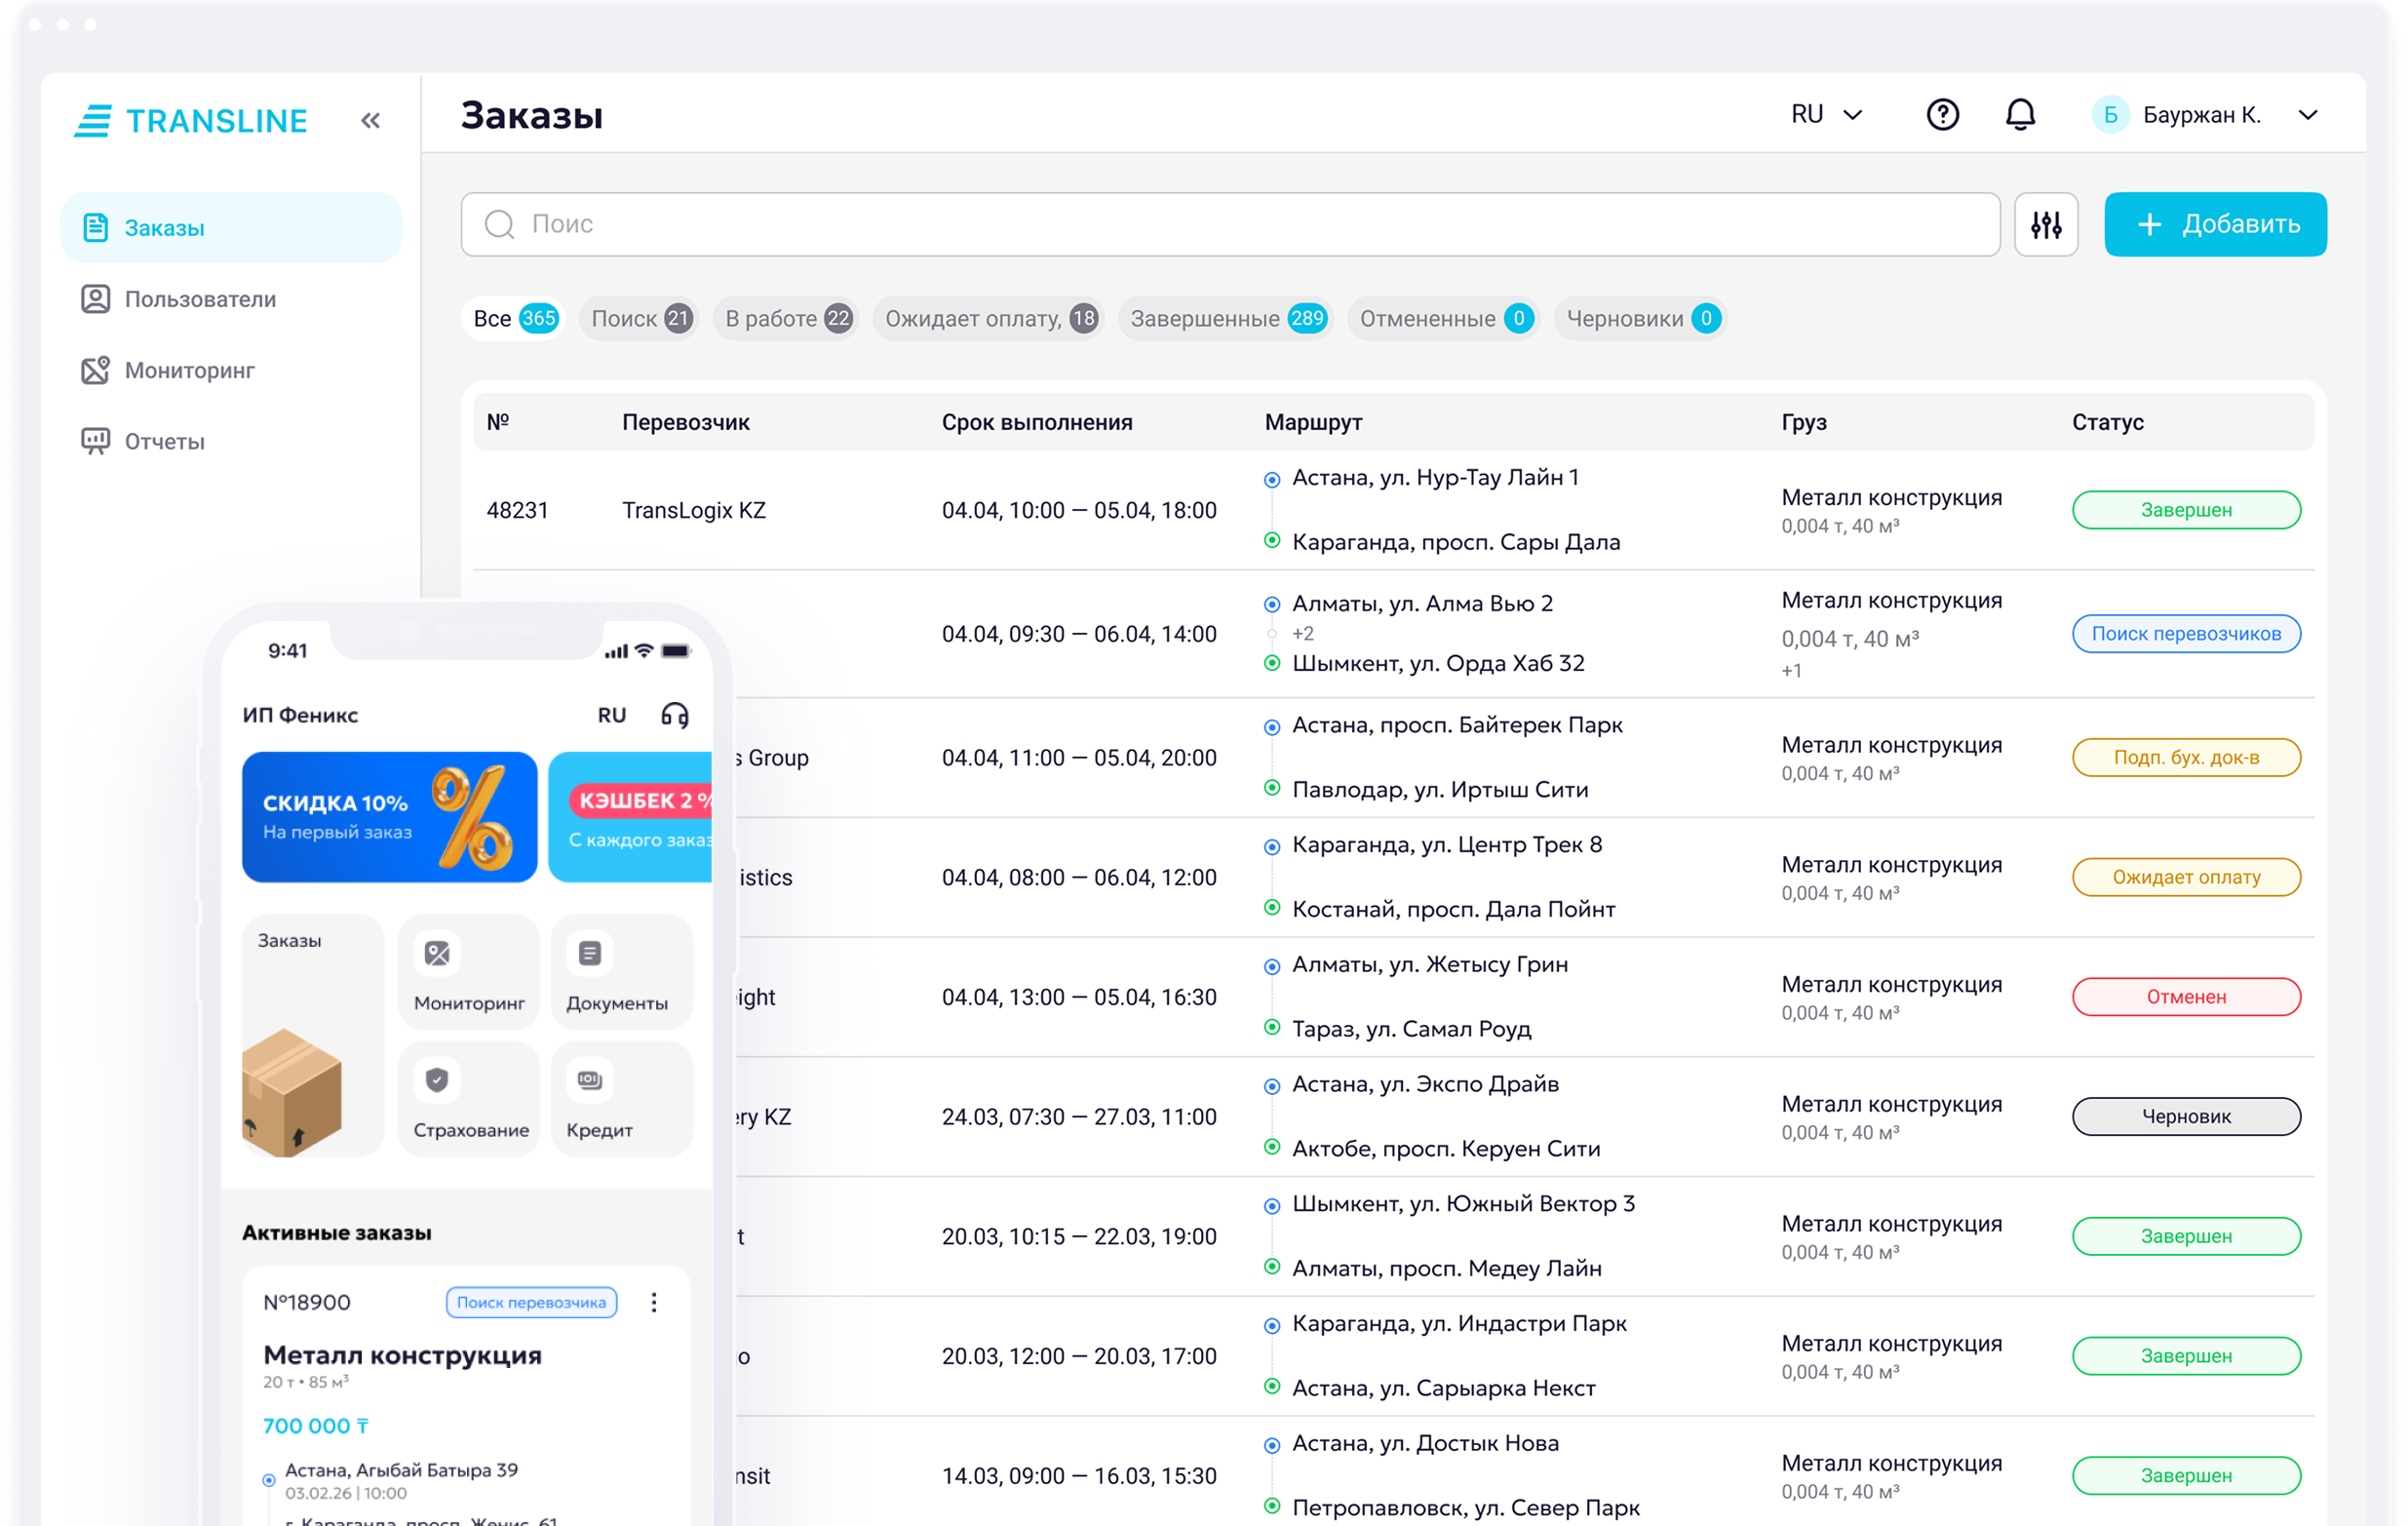This screenshot has height=1526, width=2408.
Task: Expand the RU language dropdown in the header
Action: coord(1826,115)
